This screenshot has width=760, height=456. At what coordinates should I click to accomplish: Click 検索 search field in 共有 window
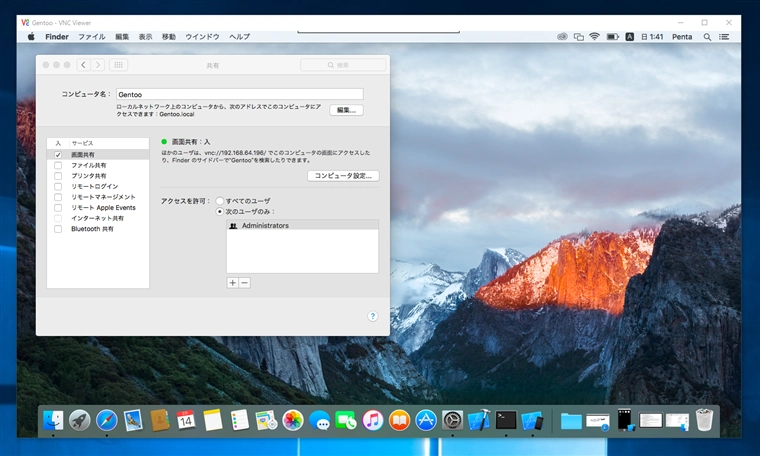coord(343,65)
